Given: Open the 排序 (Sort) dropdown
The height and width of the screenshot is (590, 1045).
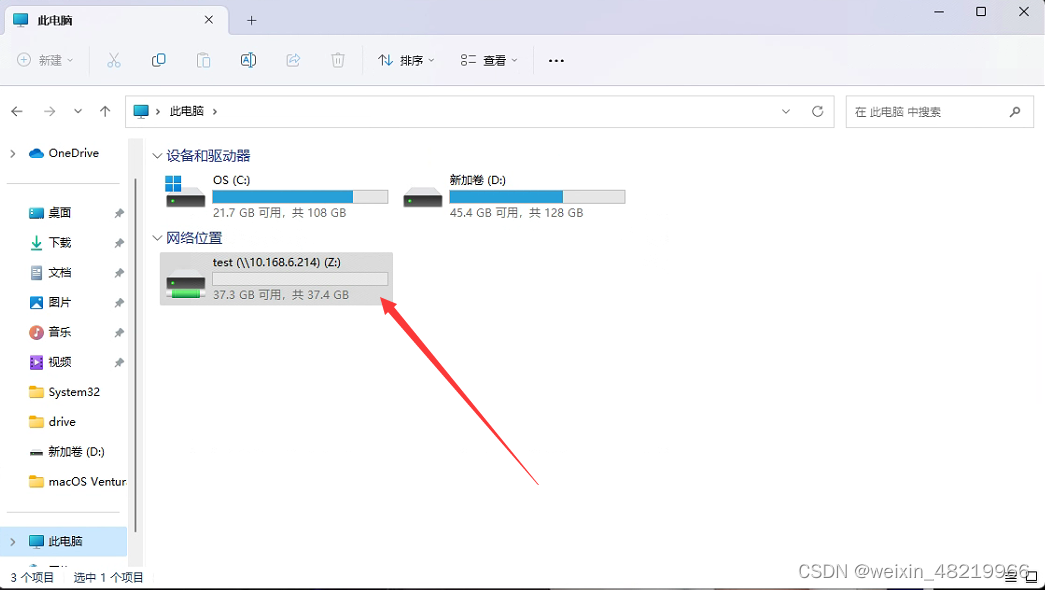Looking at the screenshot, I should point(407,61).
